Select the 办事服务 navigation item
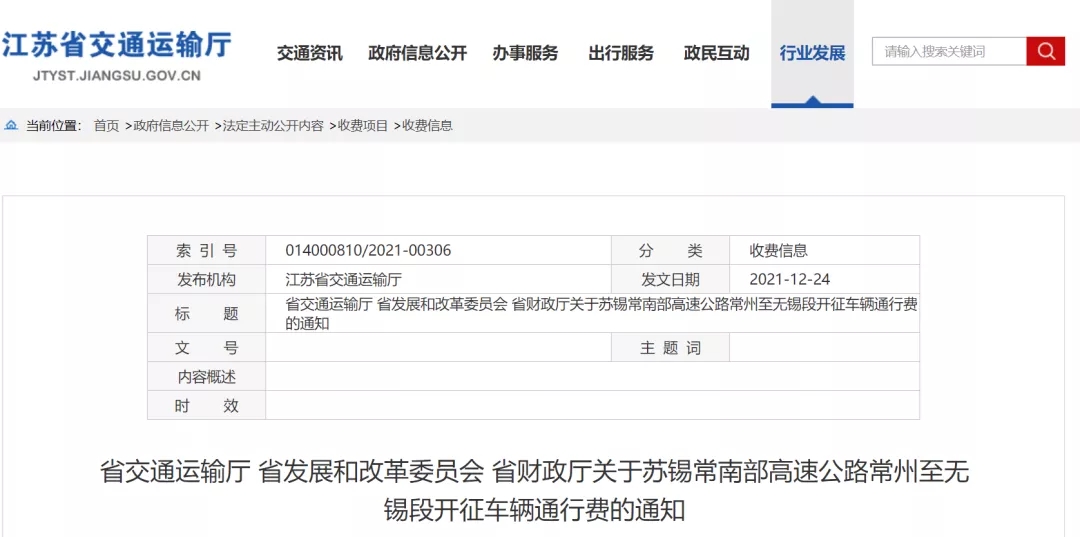The image size is (1080, 537). click(525, 53)
